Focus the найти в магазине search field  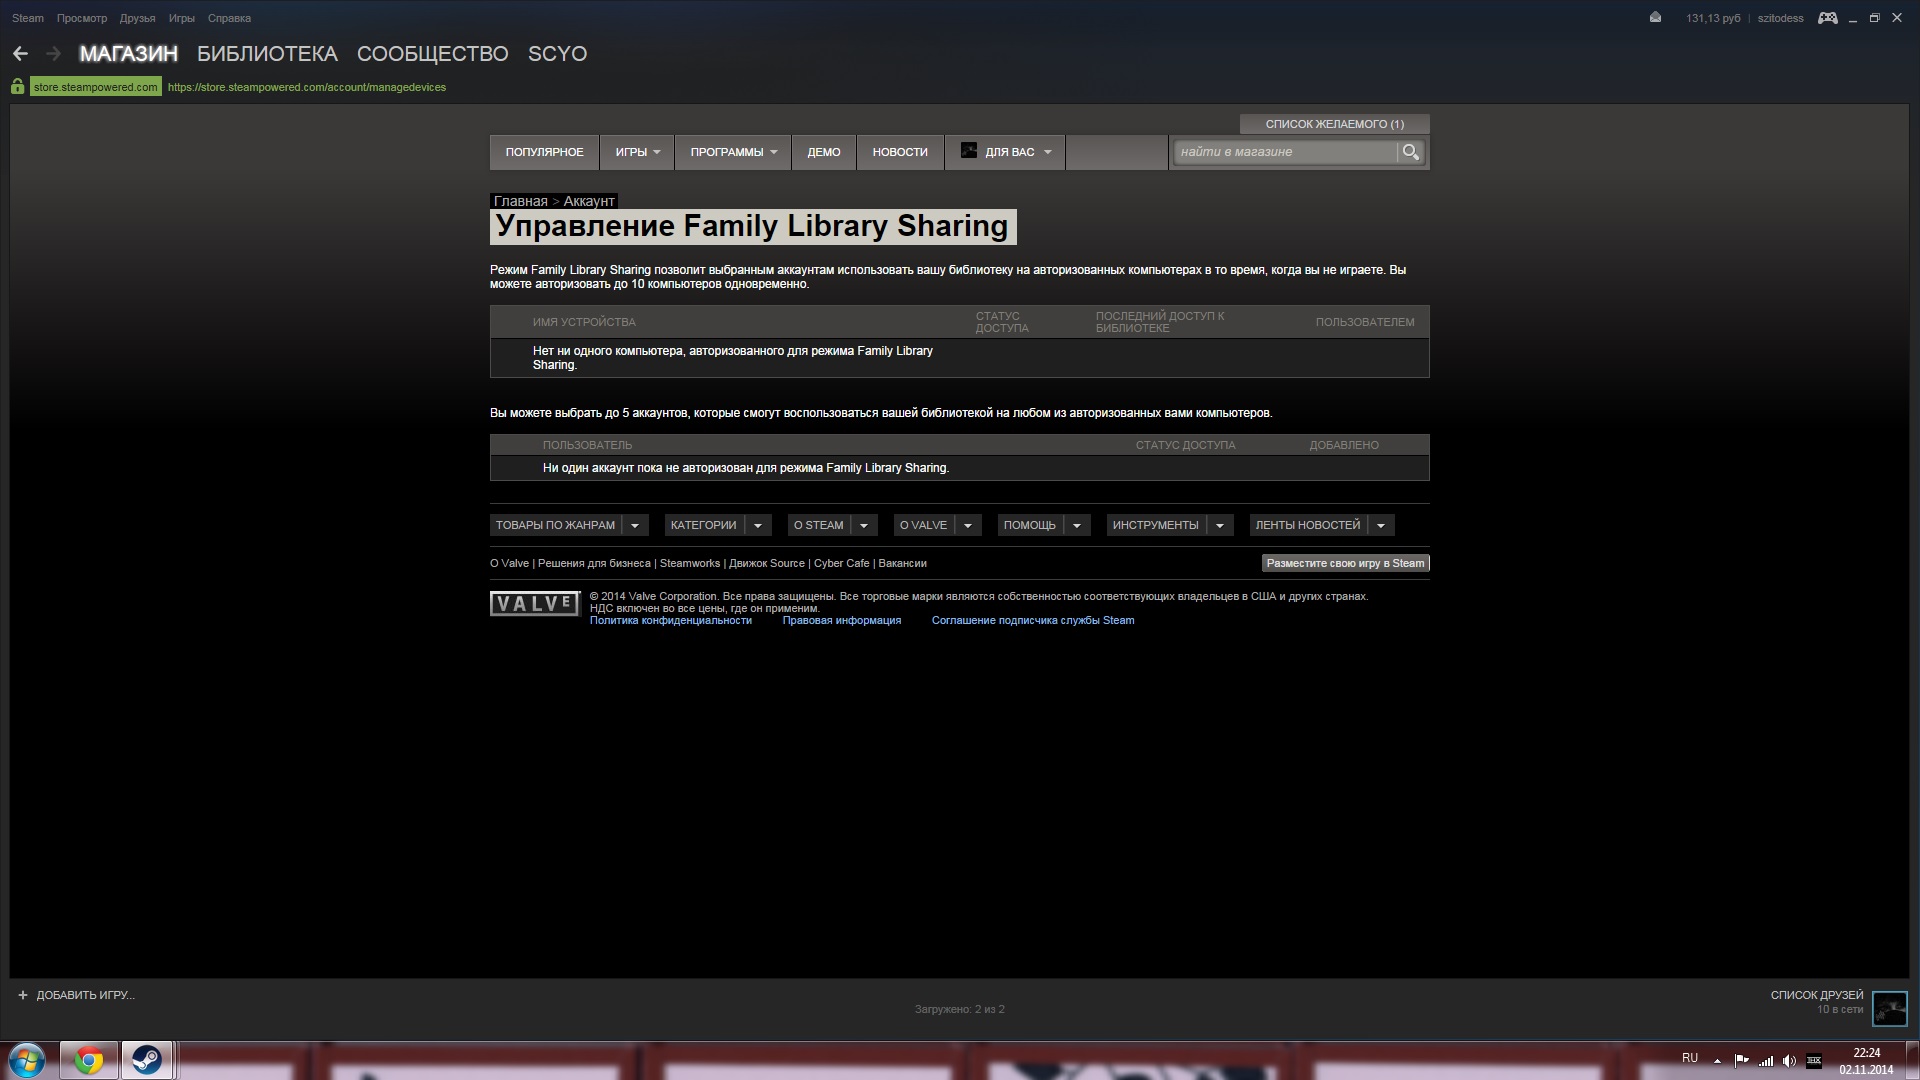(1285, 152)
